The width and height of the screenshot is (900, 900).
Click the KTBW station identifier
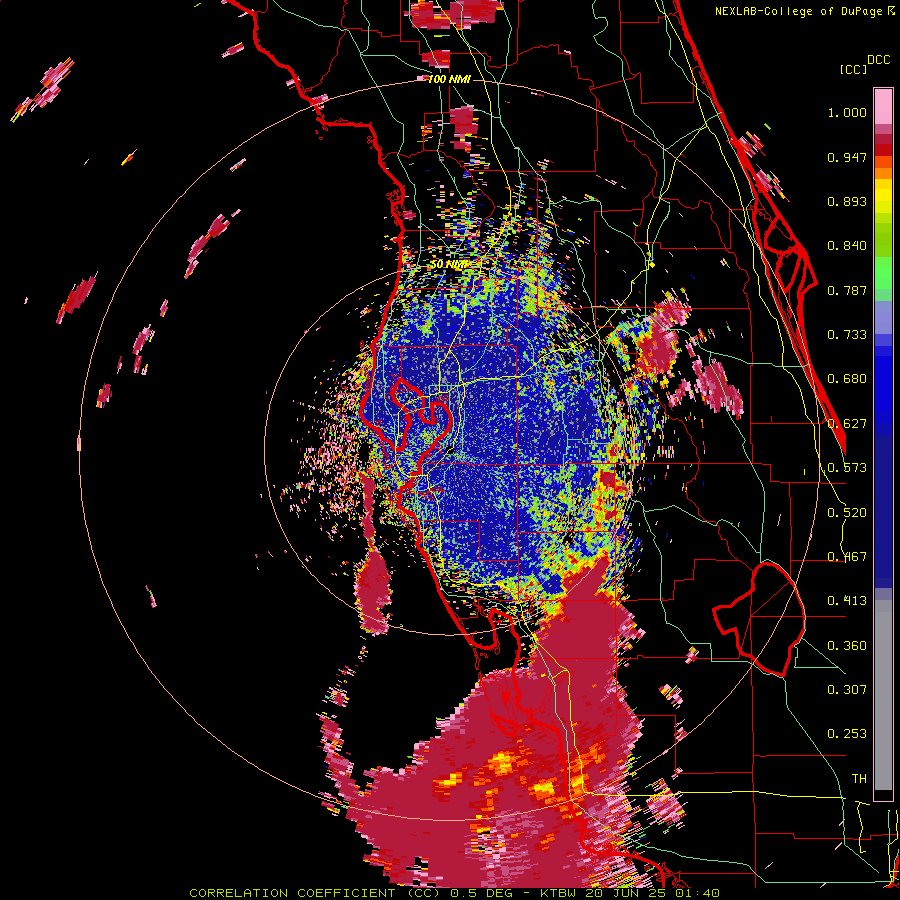[560, 893]
